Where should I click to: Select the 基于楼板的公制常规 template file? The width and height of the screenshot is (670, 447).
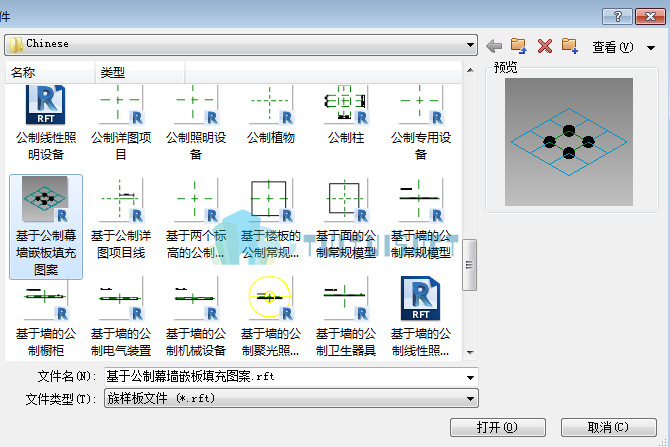[x=271, y=219]
